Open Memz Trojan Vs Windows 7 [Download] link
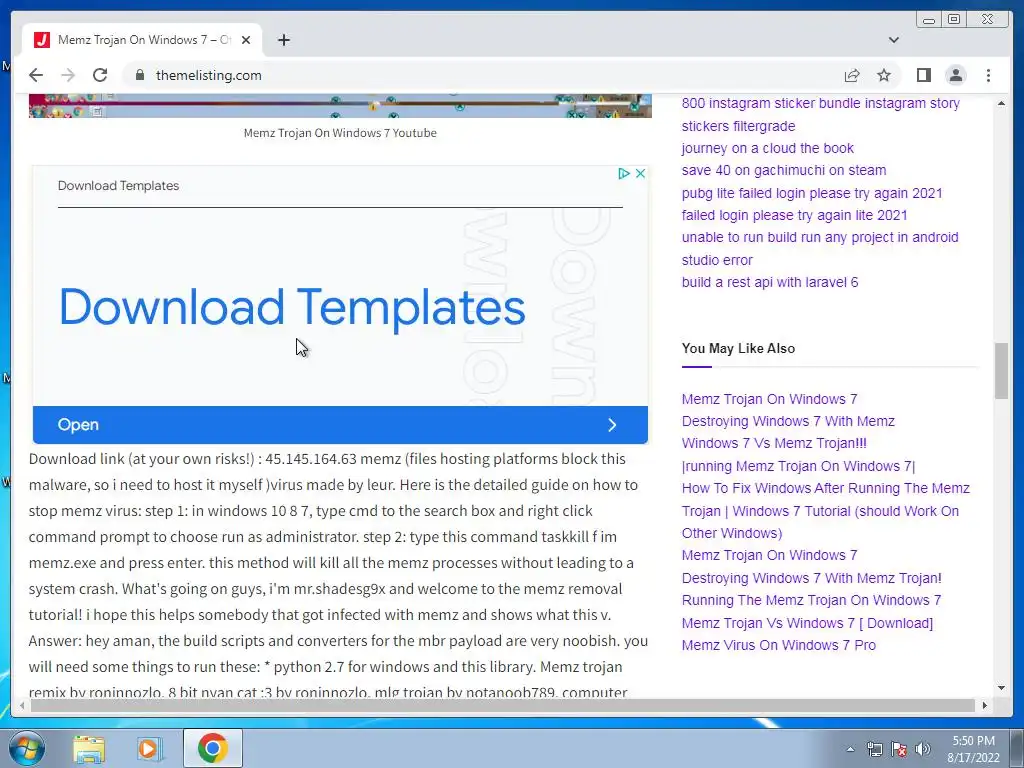The height and width of the screenshot is (768, 1024). (x=807, y=623)
